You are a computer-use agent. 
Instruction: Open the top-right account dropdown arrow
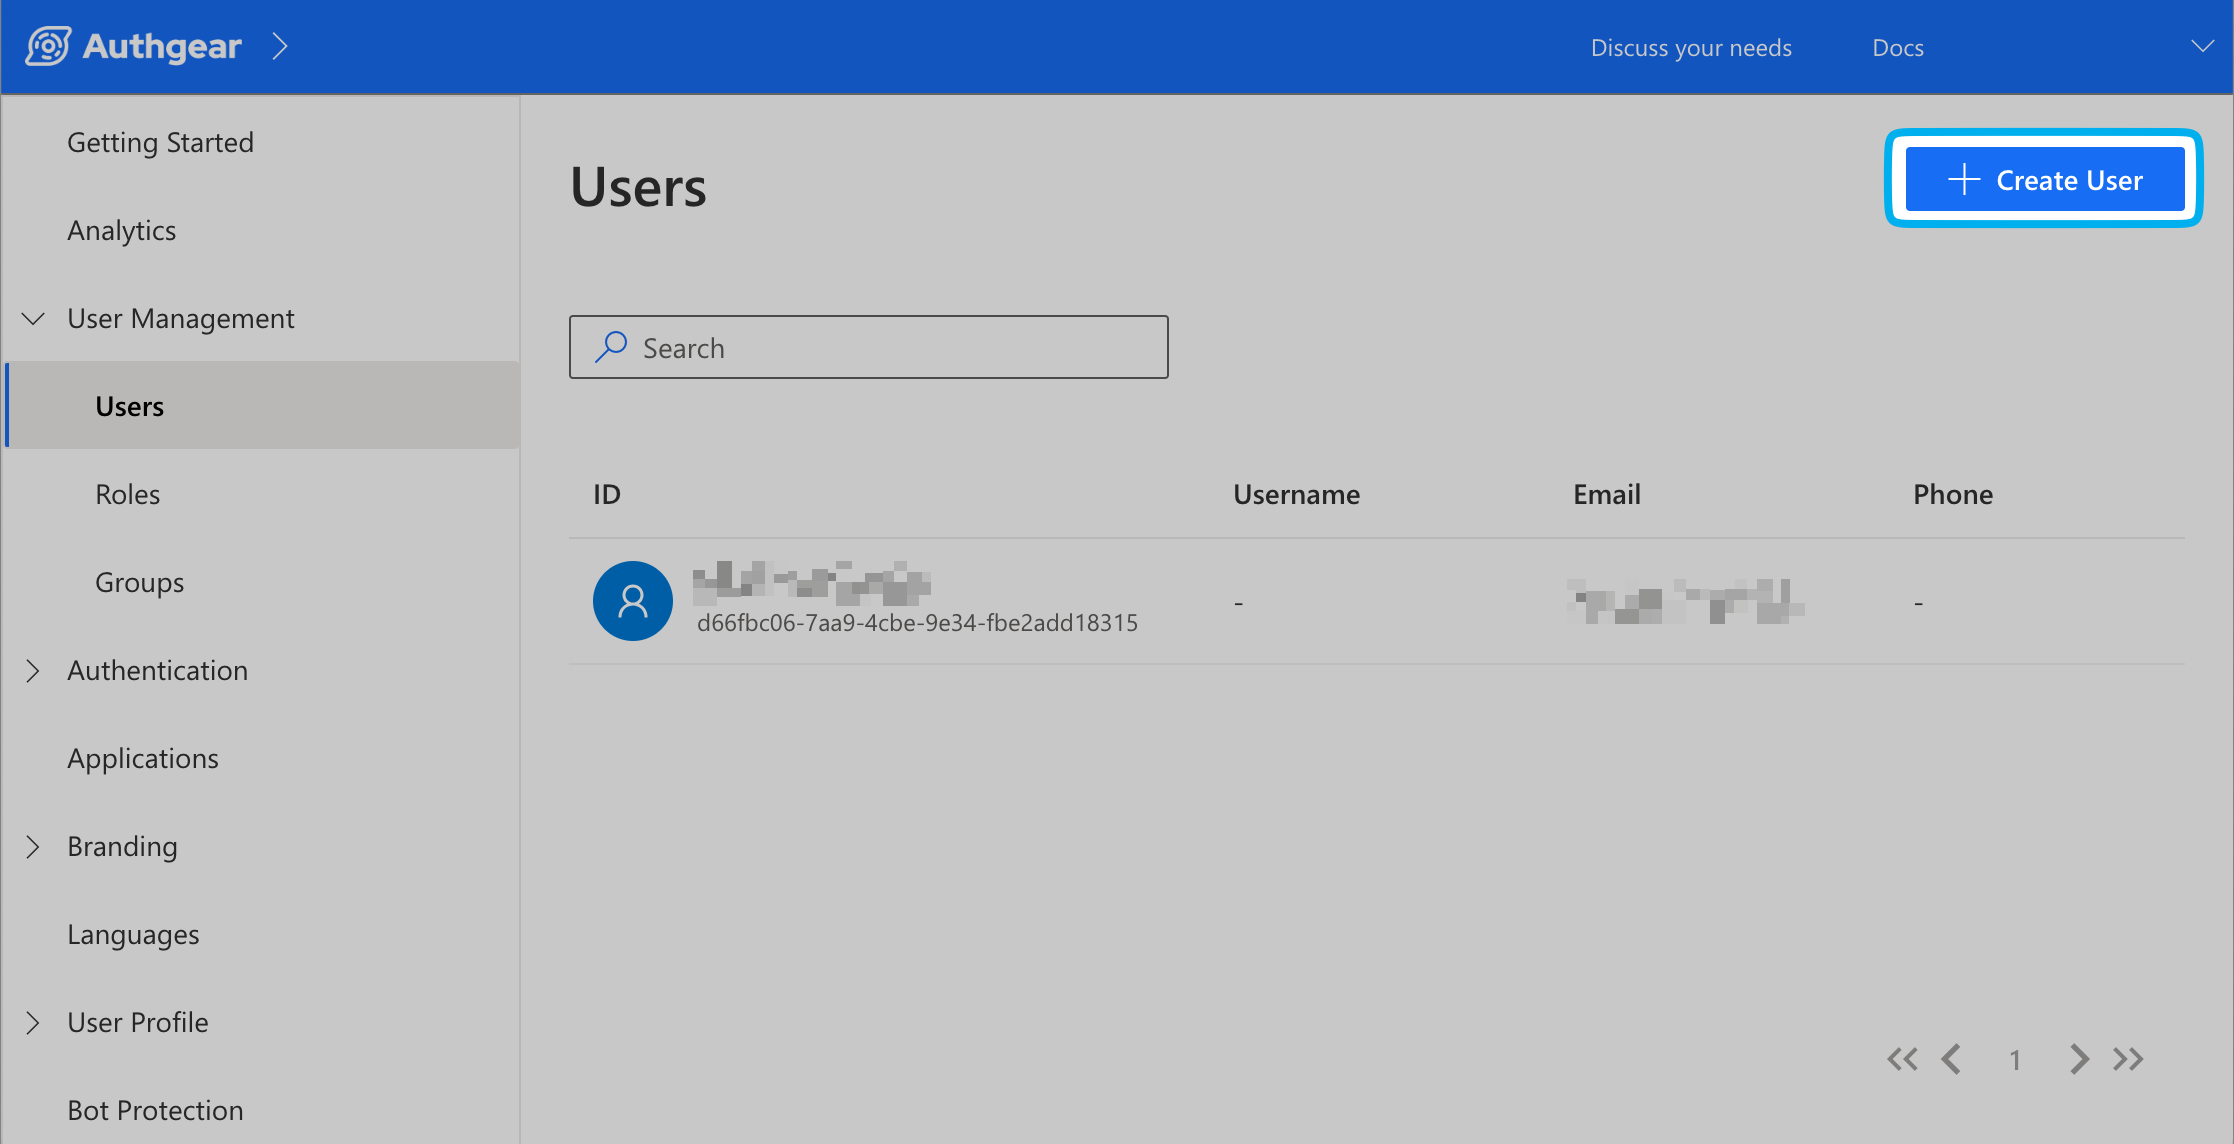2202,47
